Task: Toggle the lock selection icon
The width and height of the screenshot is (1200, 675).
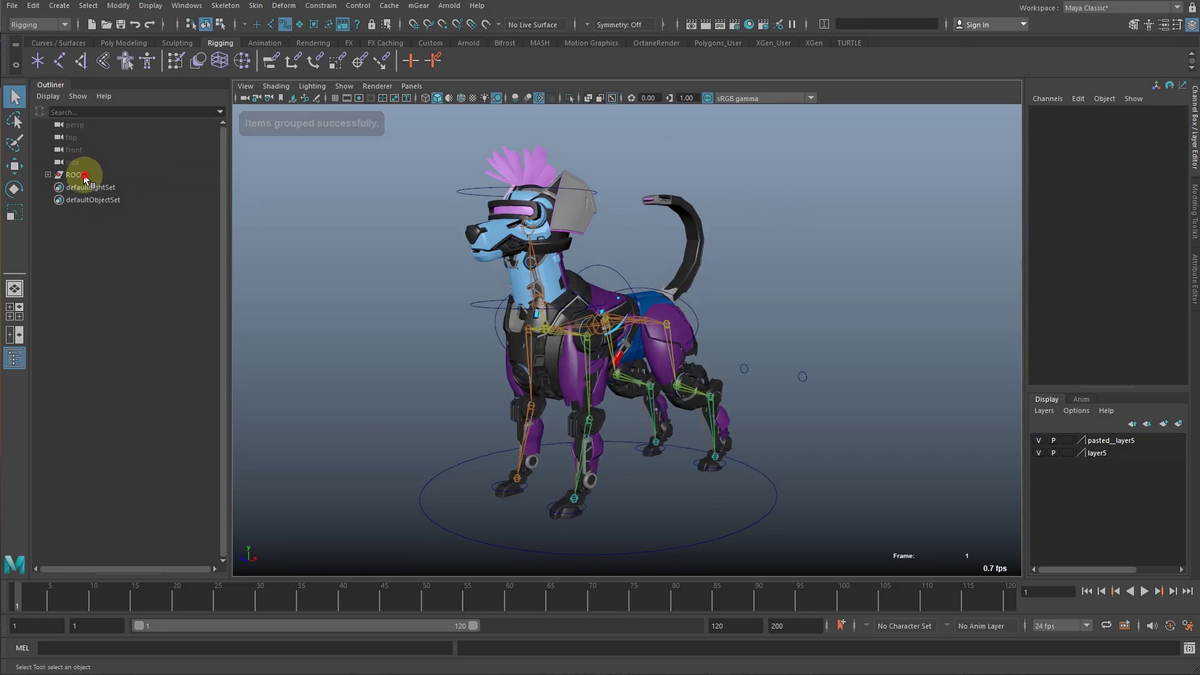Action: click(372, 24)
